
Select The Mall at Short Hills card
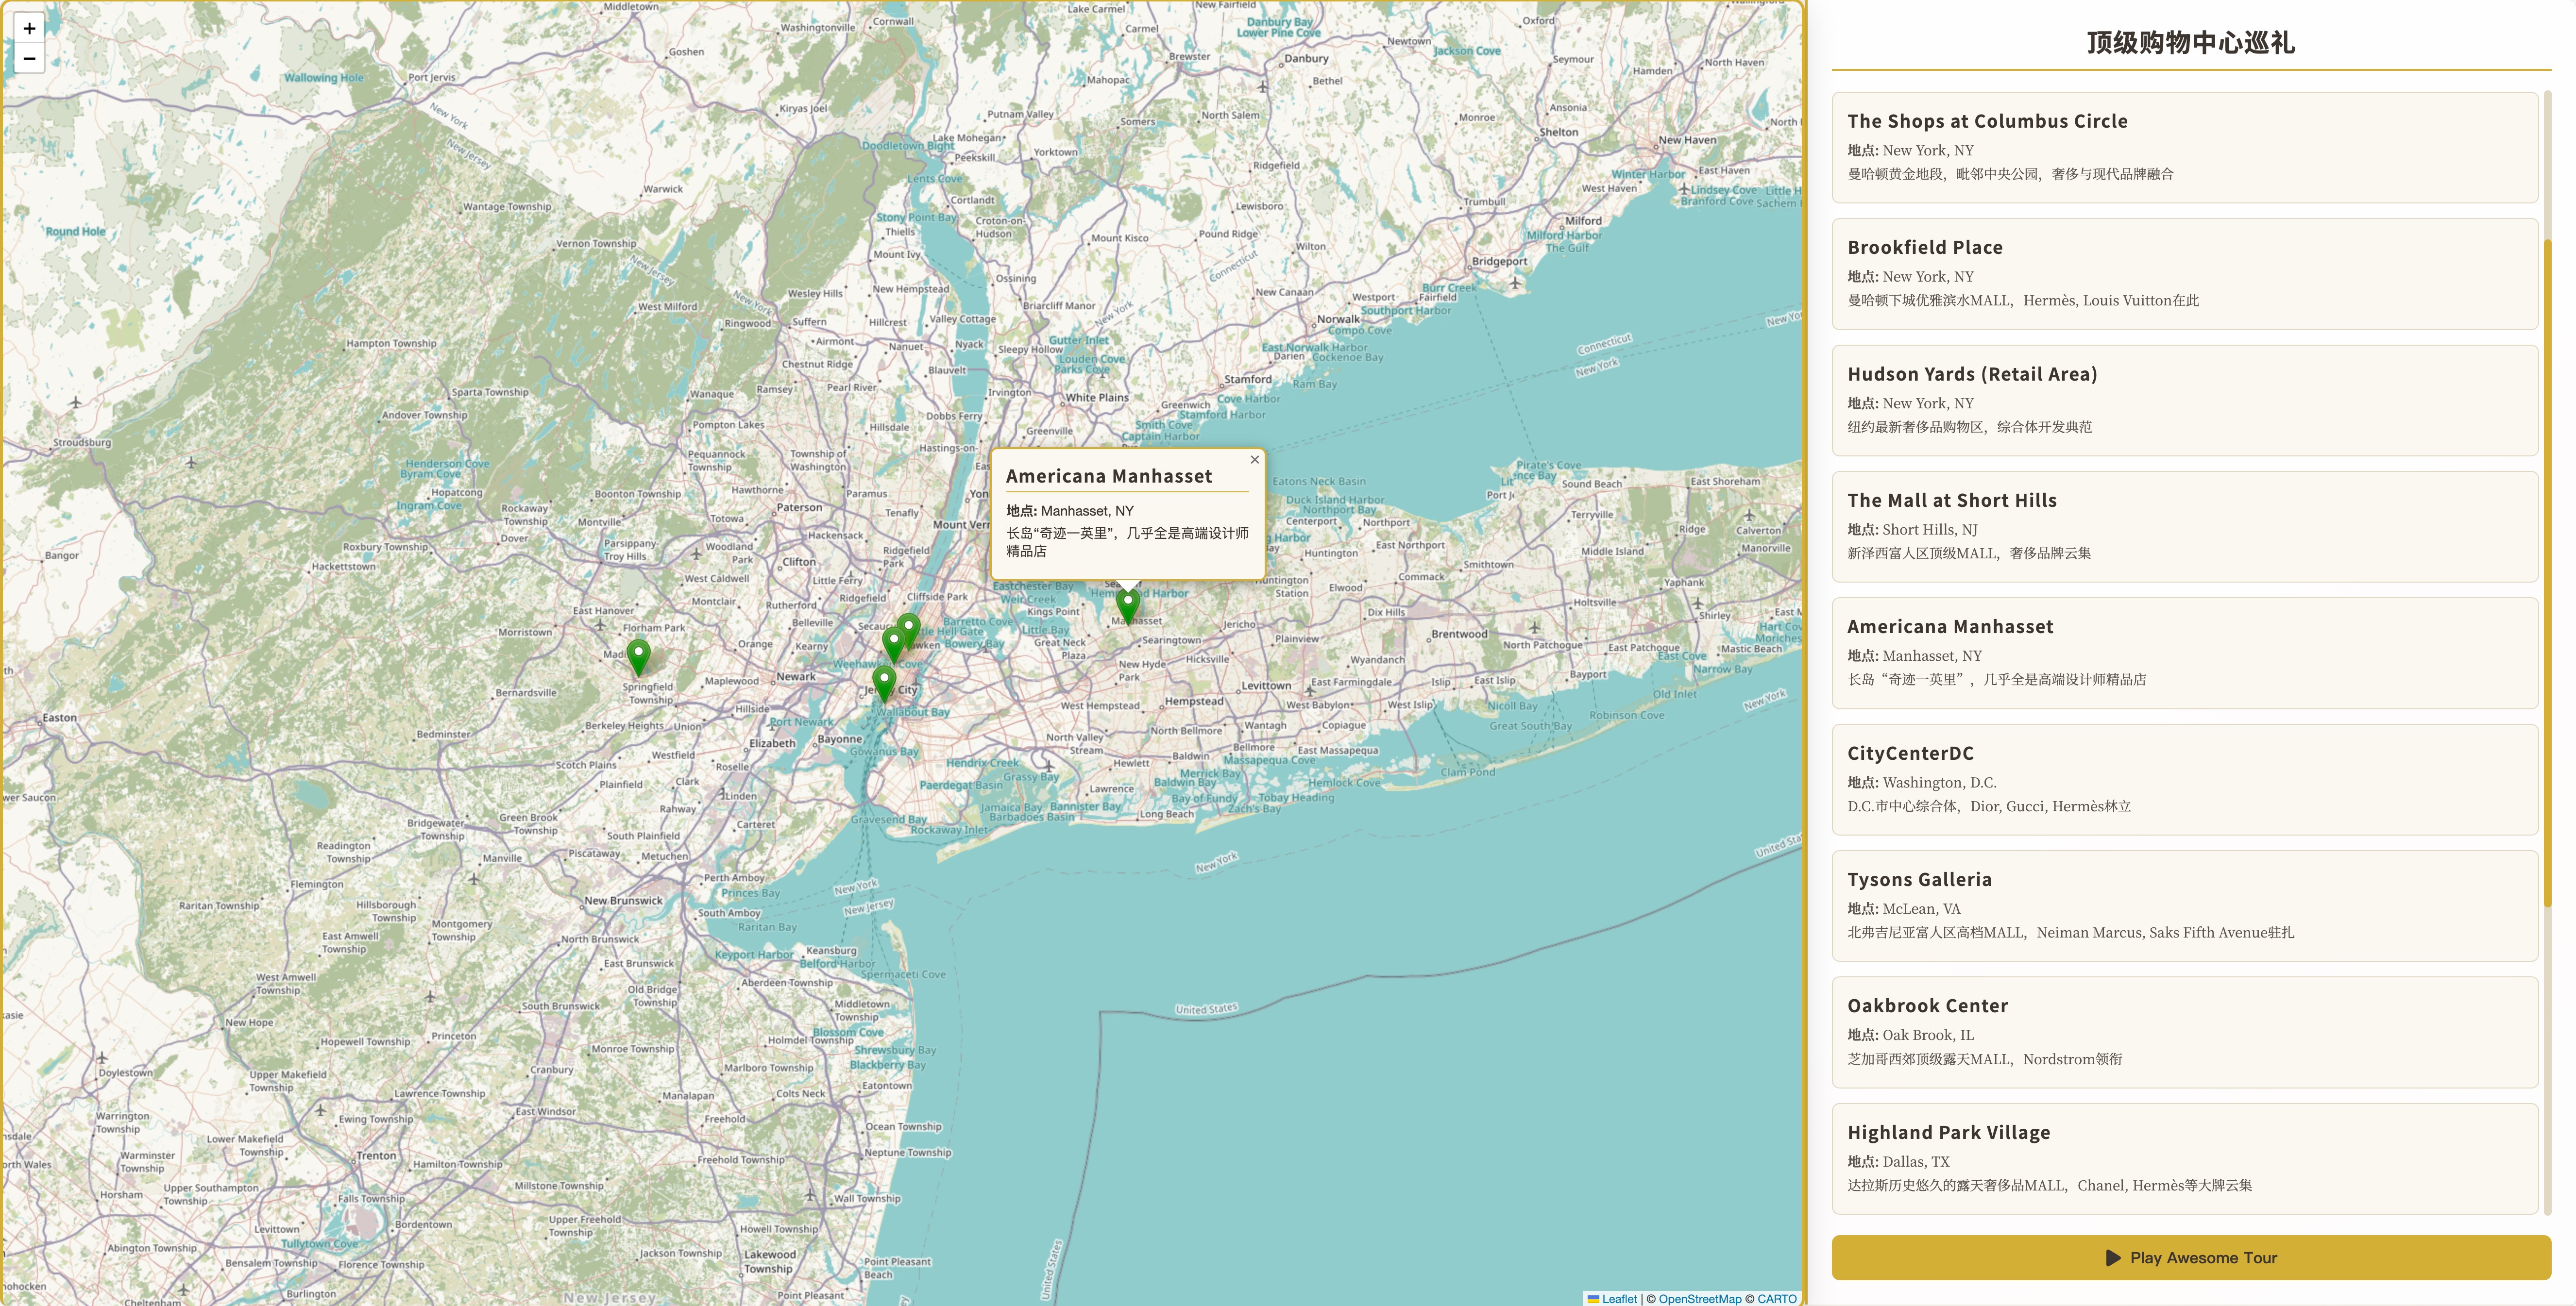(x=2185, y=527)
